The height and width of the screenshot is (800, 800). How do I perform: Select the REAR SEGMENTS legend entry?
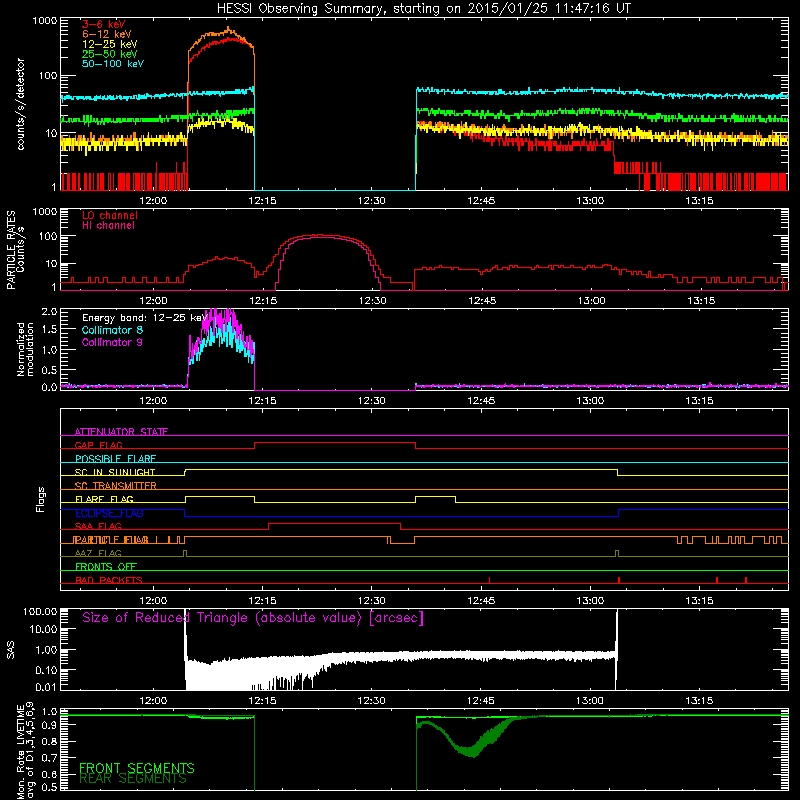133,779
